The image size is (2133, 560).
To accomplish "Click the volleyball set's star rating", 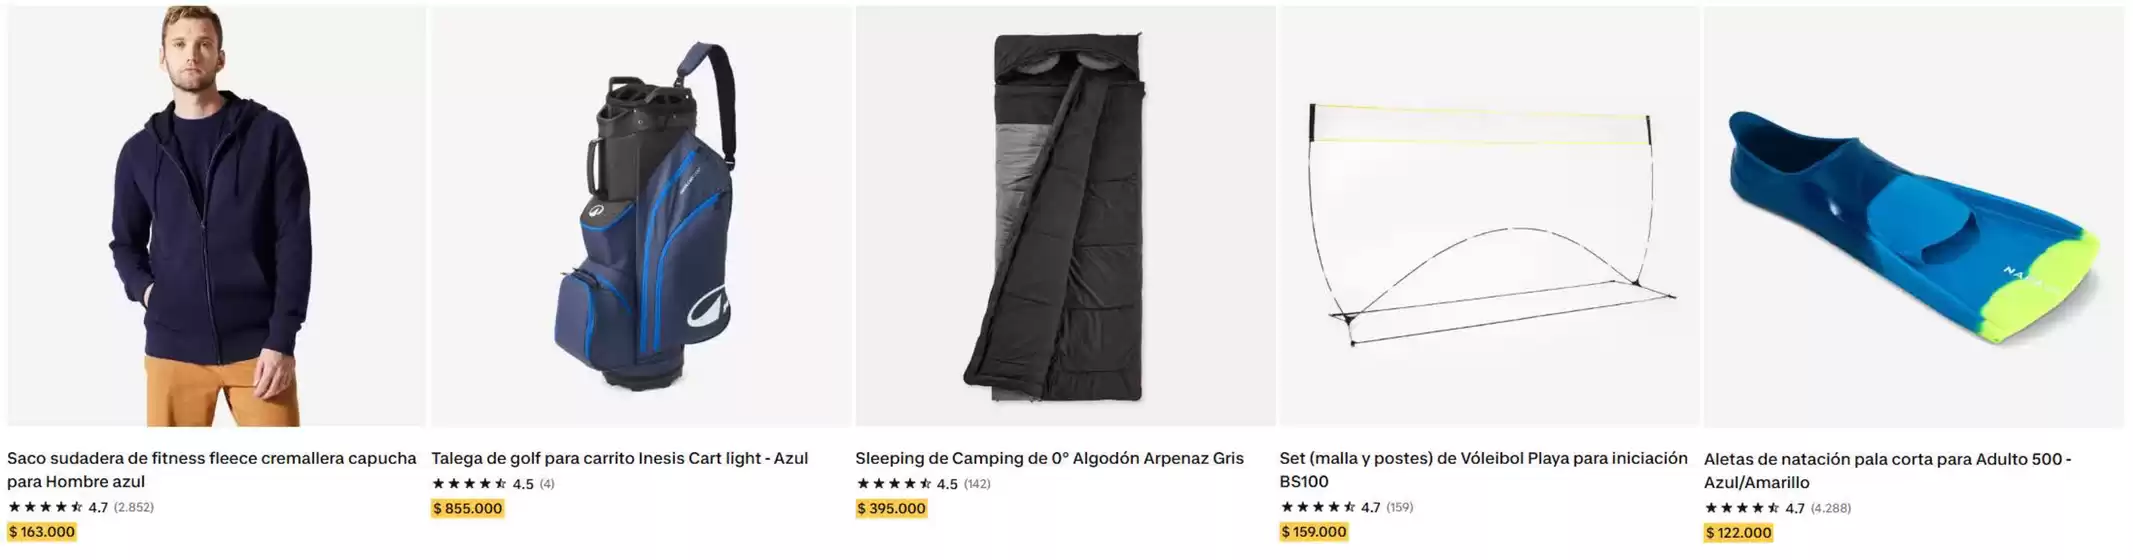I will (1330, 507).
